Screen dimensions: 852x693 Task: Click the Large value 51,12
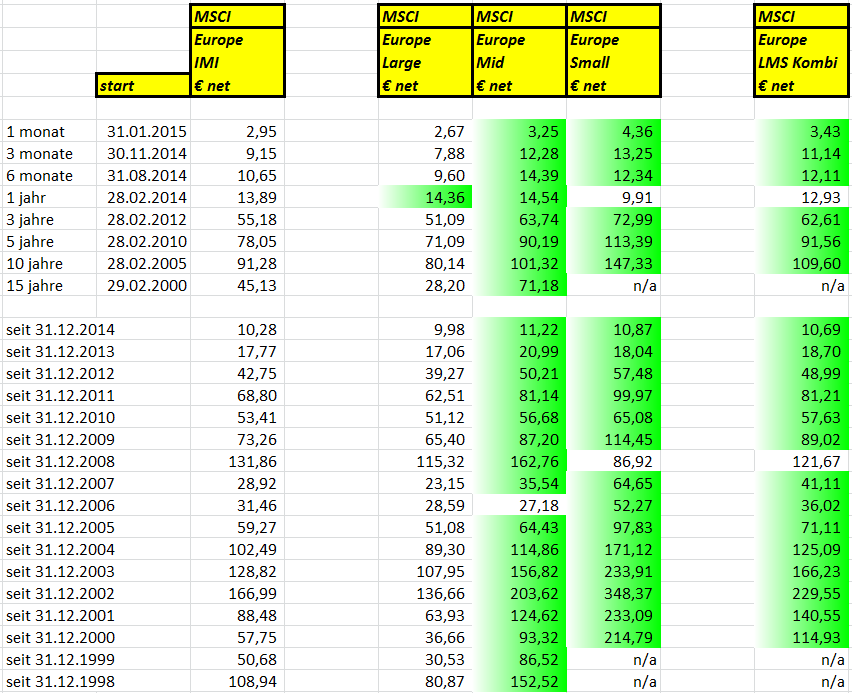tap(444, 417)
